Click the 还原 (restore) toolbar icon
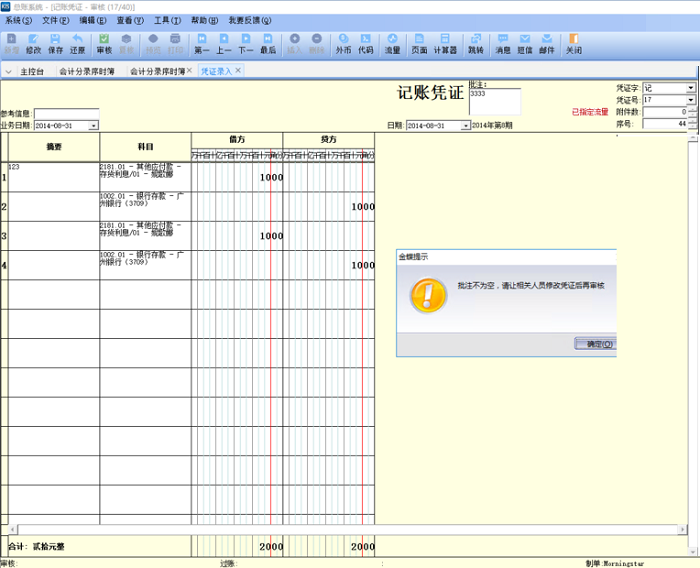The width and height of the screenshot is (700, 568). click(x=77, y=42)
